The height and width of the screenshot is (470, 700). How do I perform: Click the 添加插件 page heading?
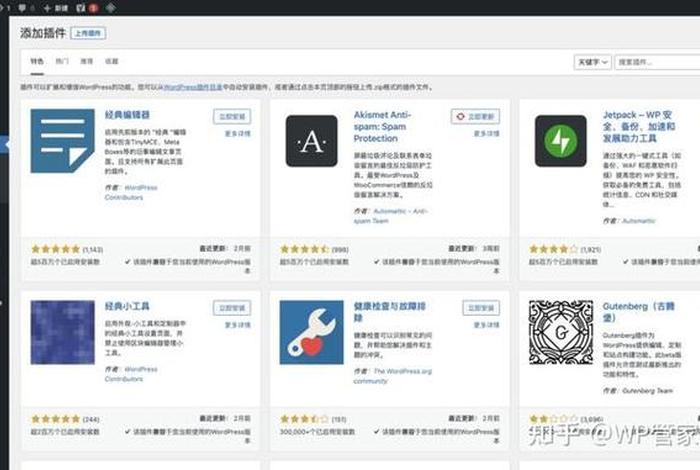[x=42, y=33]
